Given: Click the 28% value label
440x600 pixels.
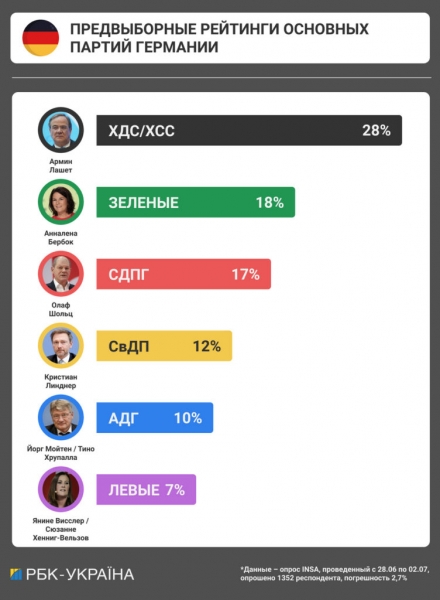Looking at the screenshot, I should 376,130.
